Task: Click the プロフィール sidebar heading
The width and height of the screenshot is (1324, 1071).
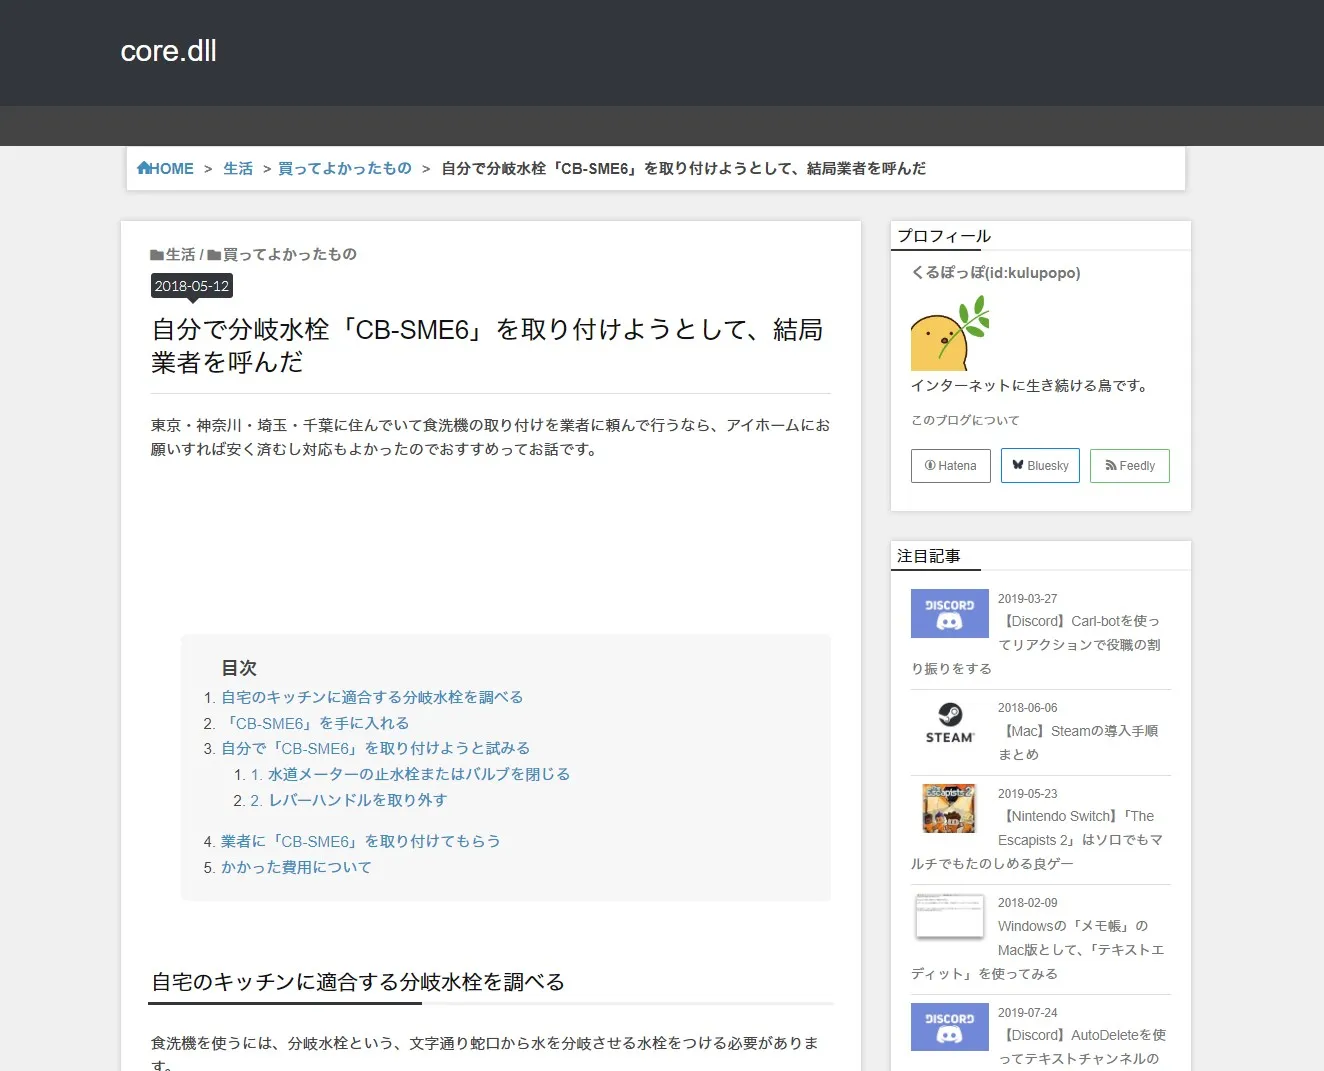Action: (x=944, y=236)
